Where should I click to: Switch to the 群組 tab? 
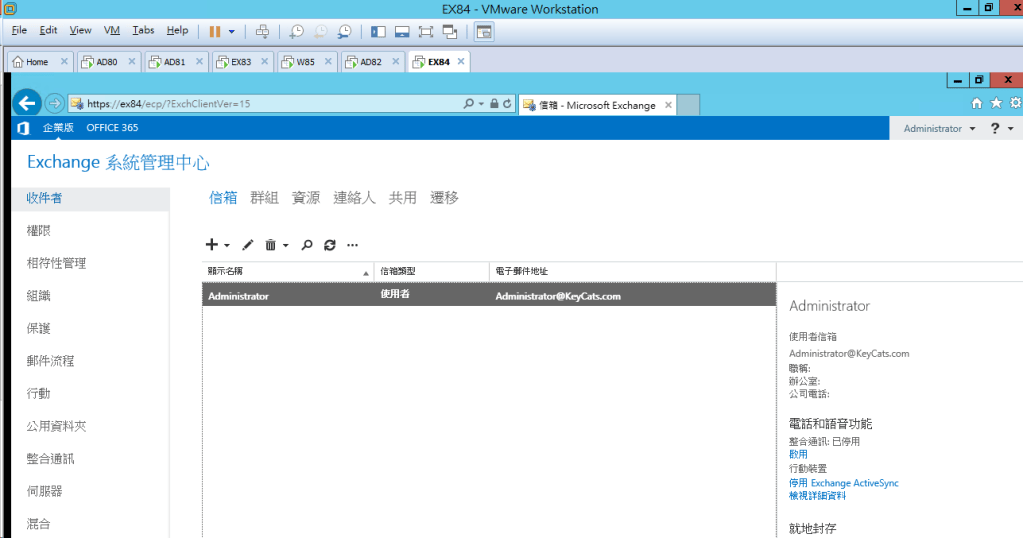tap(264, 198)
